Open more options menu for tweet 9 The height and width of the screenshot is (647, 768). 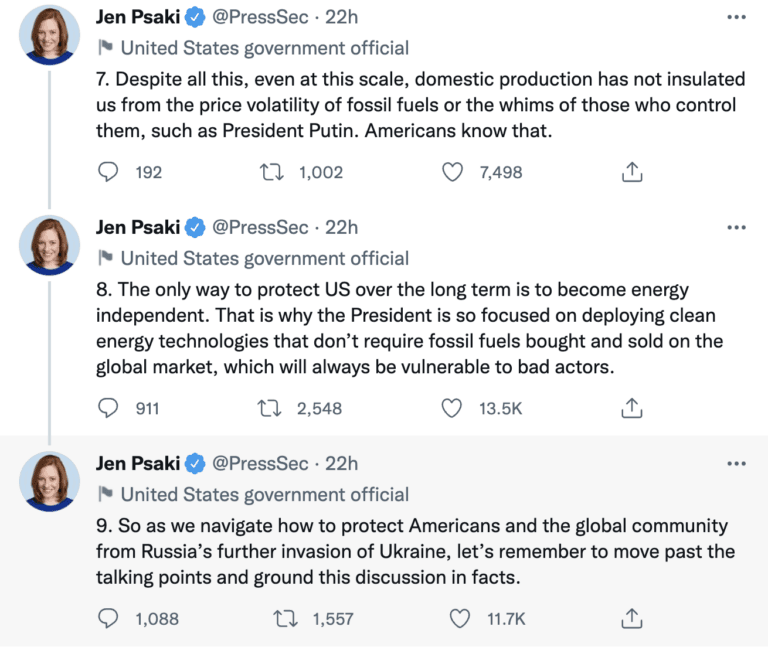737,463
